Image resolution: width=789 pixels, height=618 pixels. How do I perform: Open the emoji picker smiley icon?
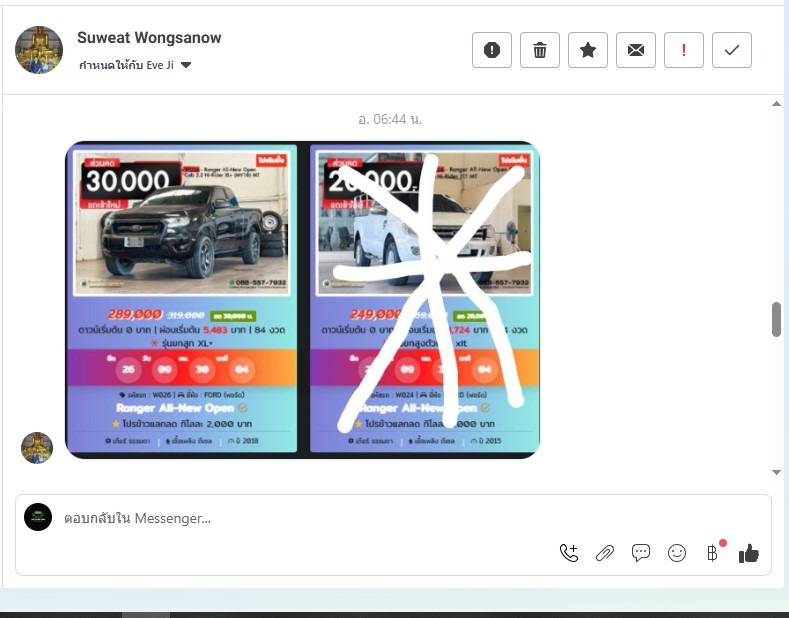[x=677, y=553]
